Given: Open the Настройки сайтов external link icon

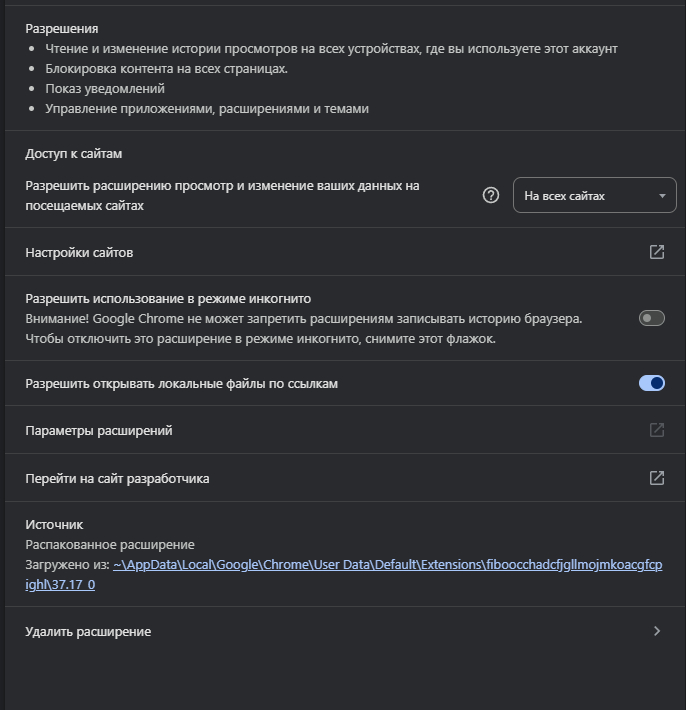Looking at the screenshot, I should (657, 252).
